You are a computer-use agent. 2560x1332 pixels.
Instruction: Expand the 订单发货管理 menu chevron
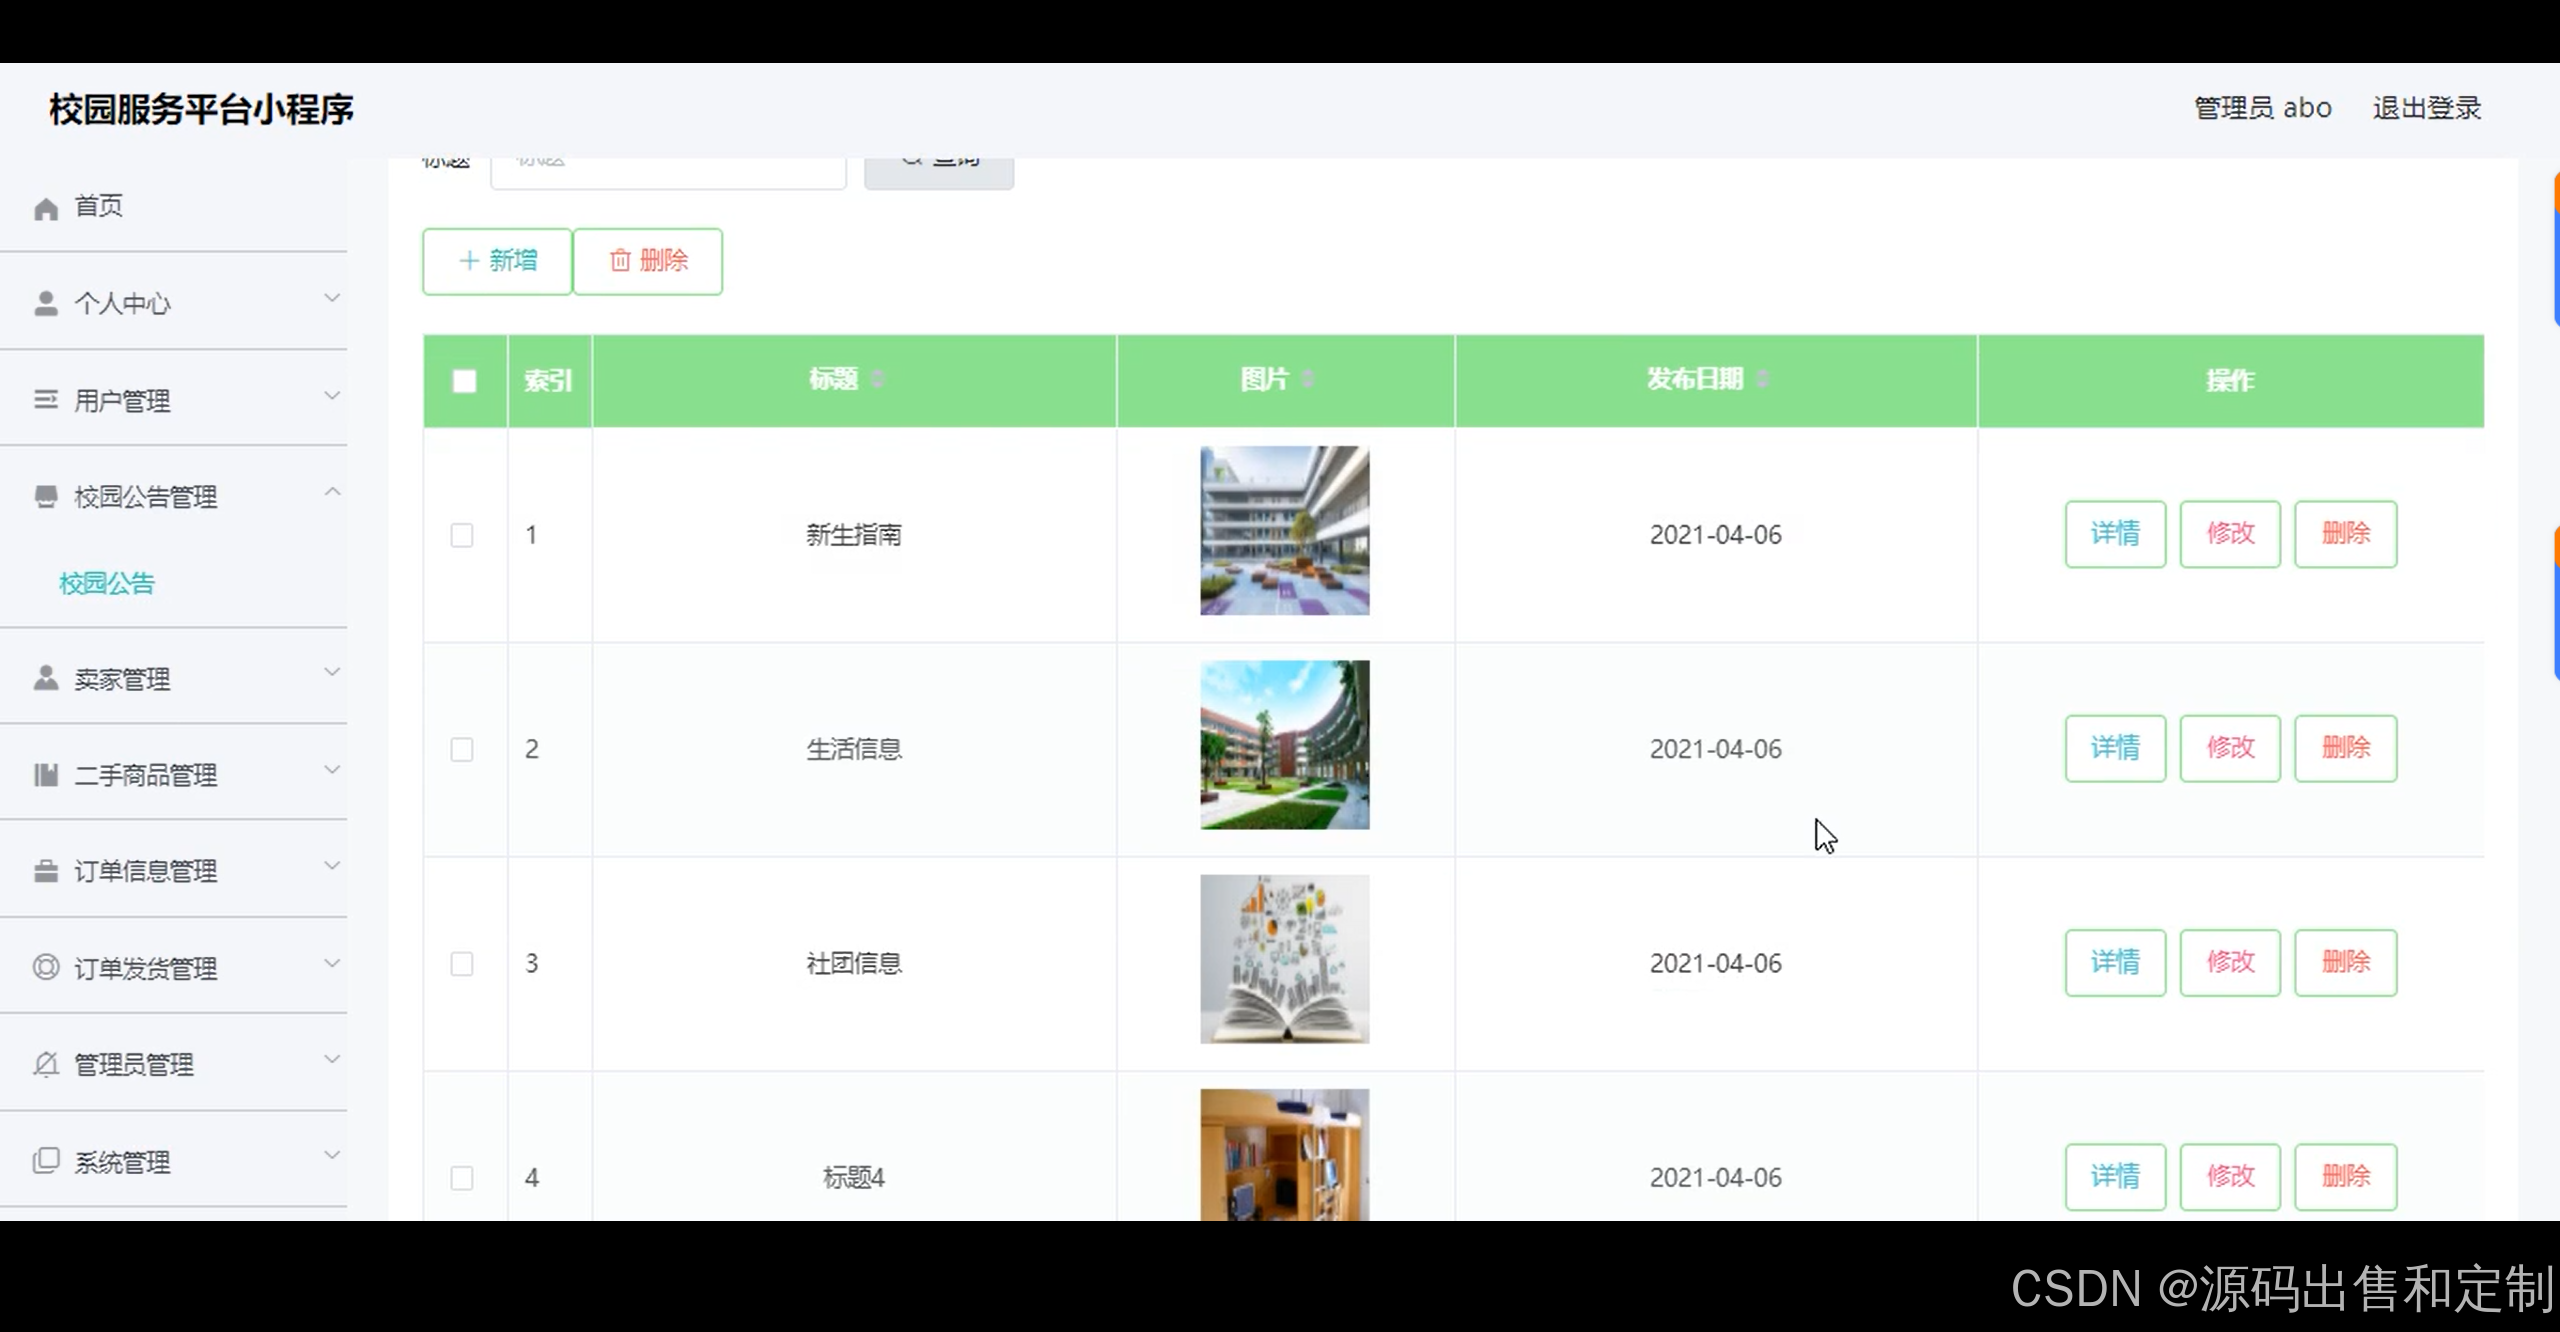pyautogui.click(x=332, y=963)
